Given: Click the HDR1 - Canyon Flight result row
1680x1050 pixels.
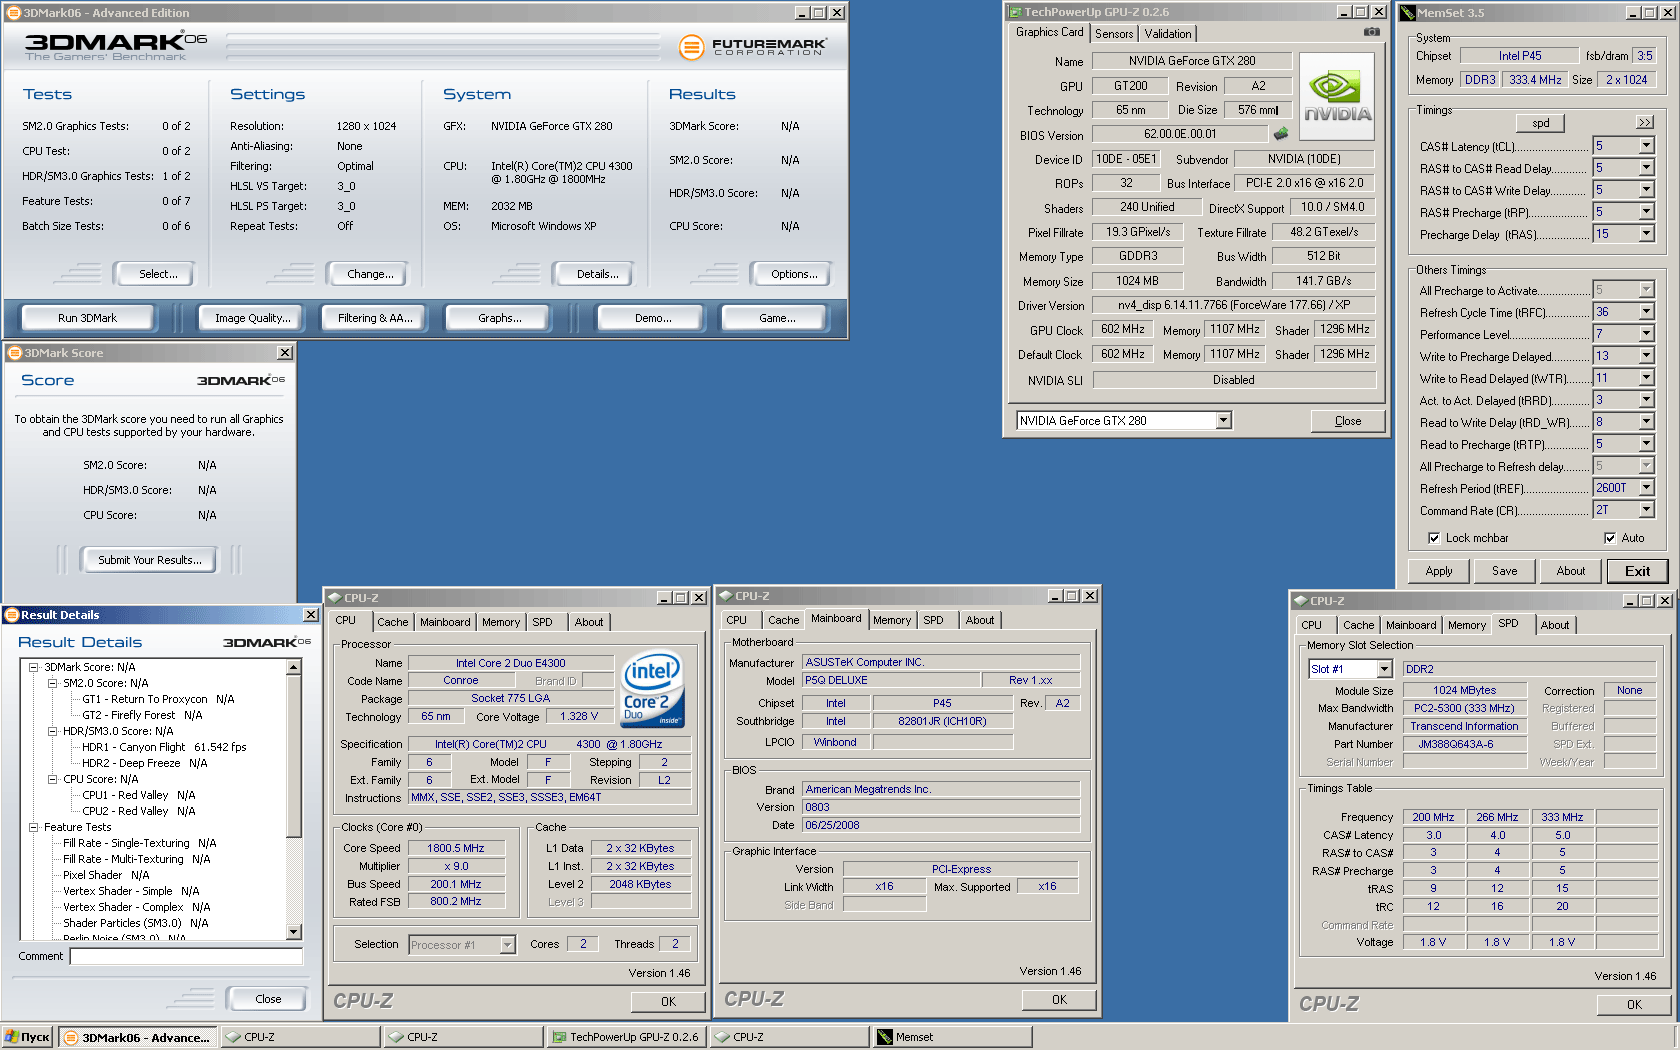Looking at the screenshot, I should coord(164,747).
